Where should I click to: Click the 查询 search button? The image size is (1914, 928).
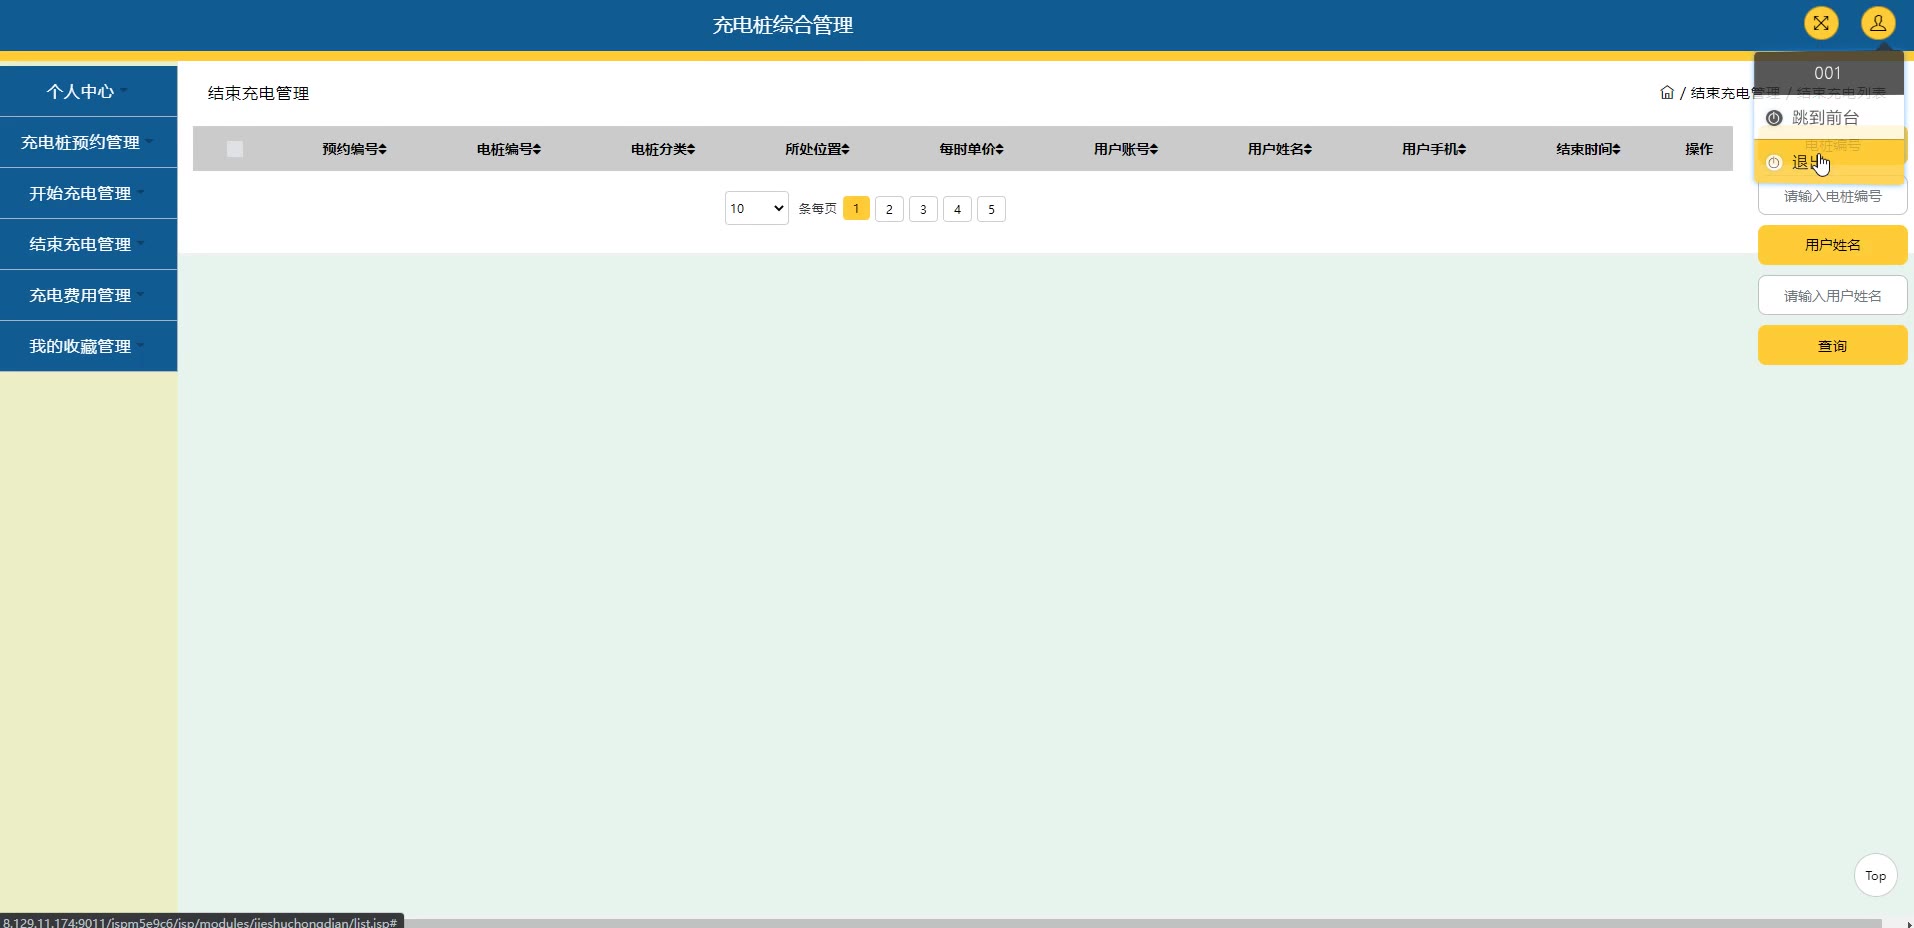[x=1832, y=346]
